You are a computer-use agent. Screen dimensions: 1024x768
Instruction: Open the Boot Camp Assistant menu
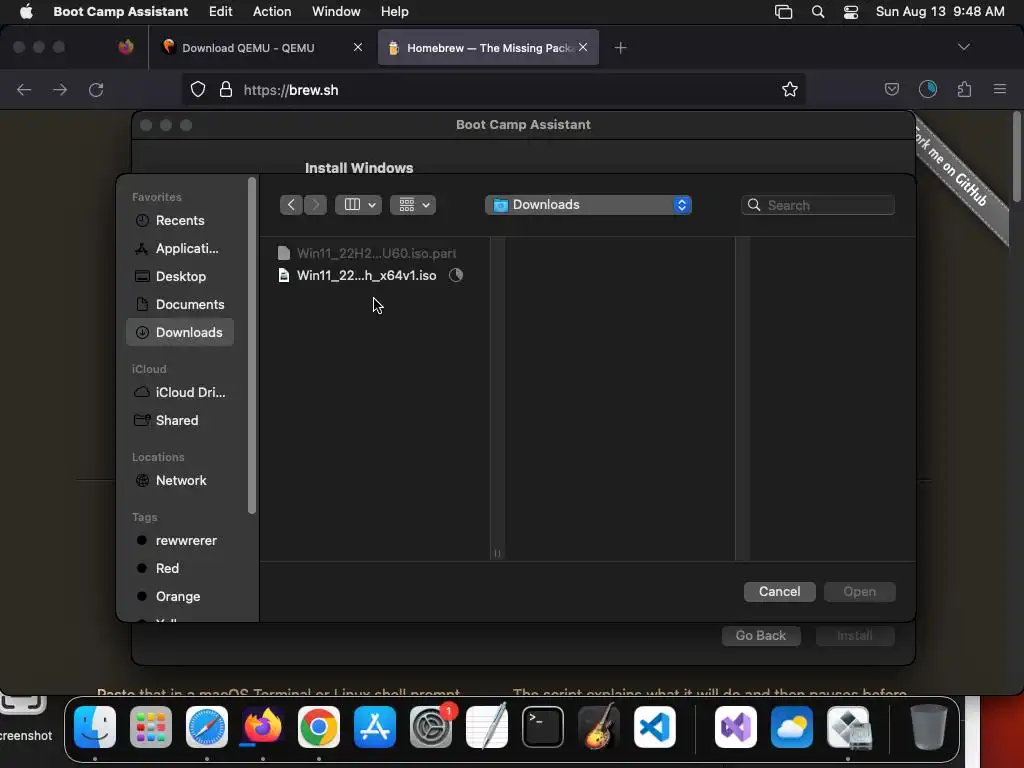[120, 12]
